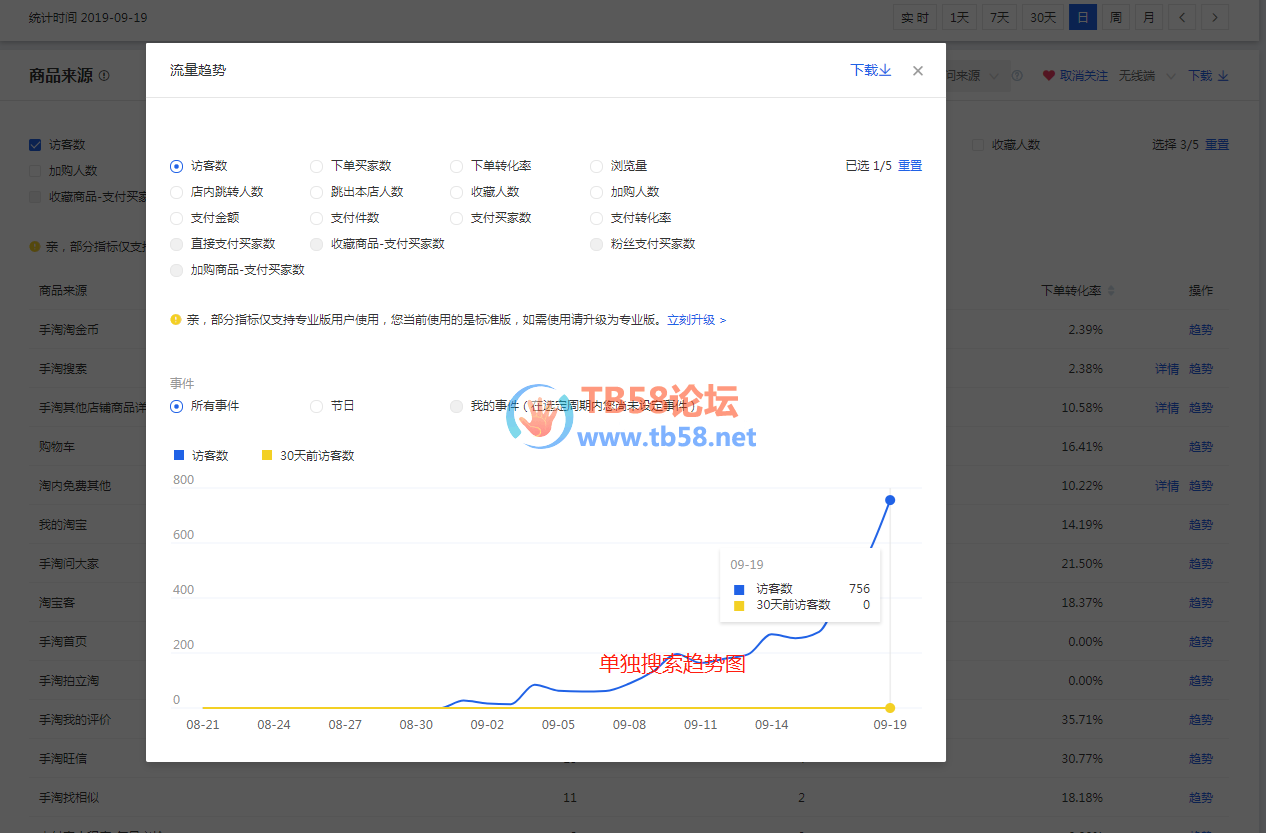
Task: Click the info icon beside 商品来源
Action: point(104,76)
